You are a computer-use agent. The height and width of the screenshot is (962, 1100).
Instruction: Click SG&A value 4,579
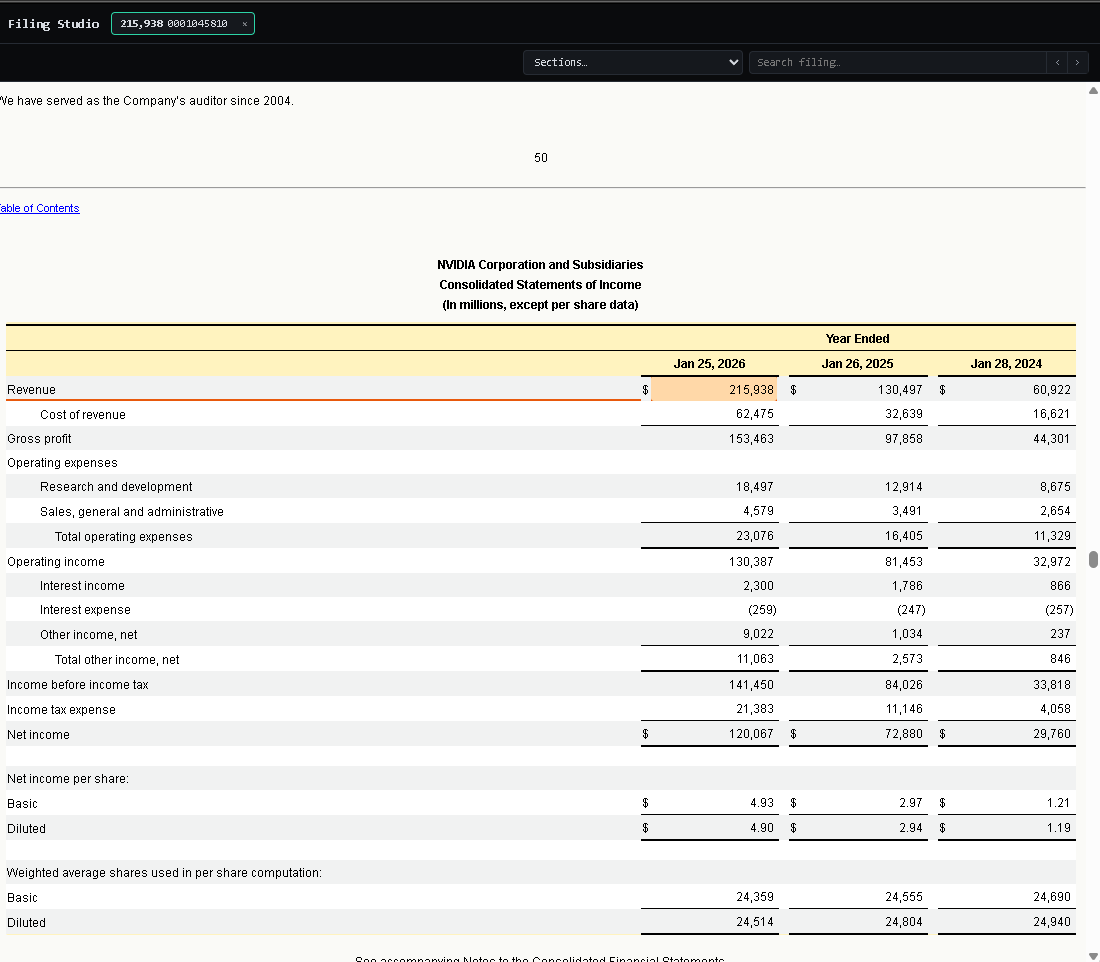[758, 511]
